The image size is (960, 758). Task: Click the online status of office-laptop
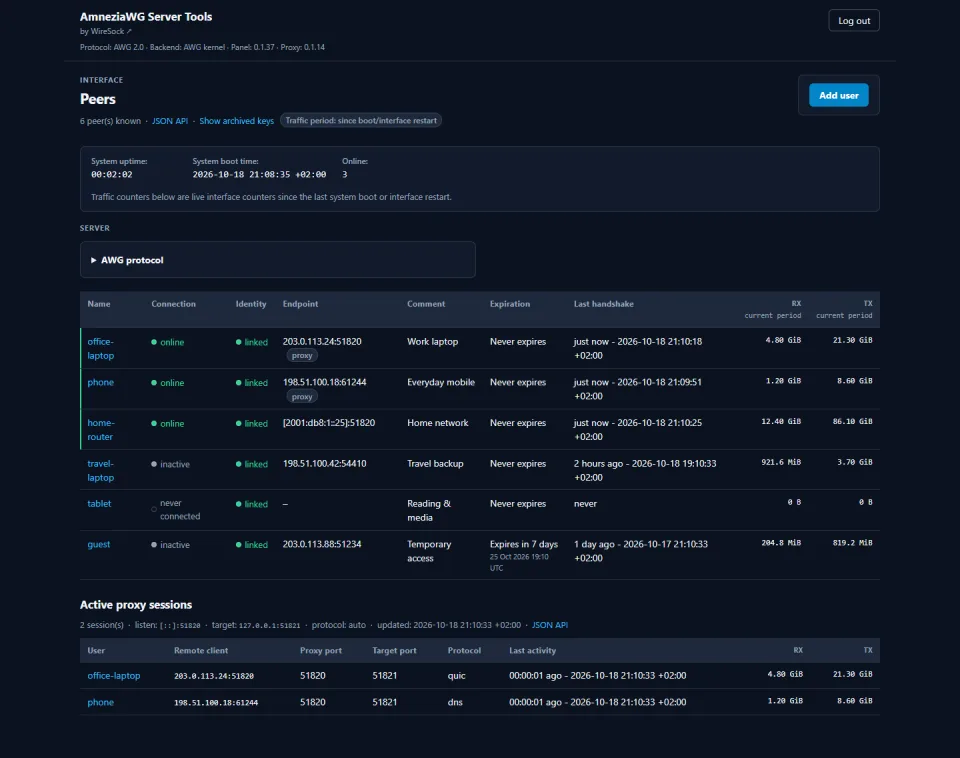click(x=168, y=342)
